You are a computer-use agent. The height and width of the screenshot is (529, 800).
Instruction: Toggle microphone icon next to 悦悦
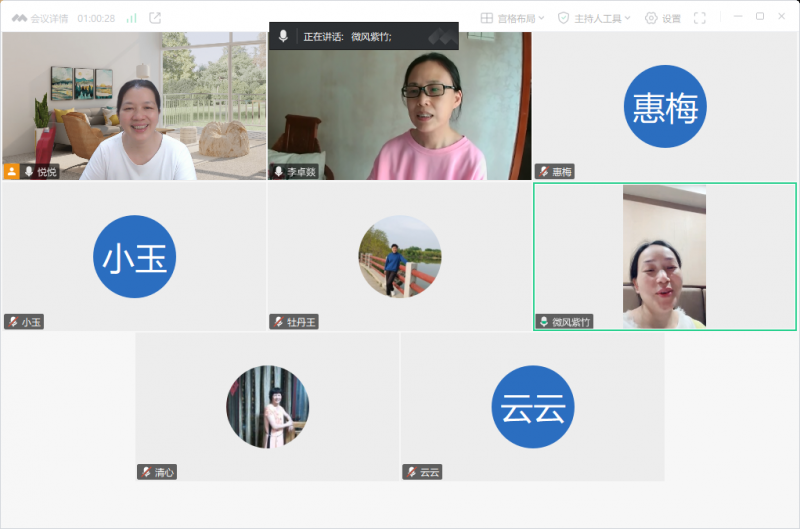(x=29, y=171)
